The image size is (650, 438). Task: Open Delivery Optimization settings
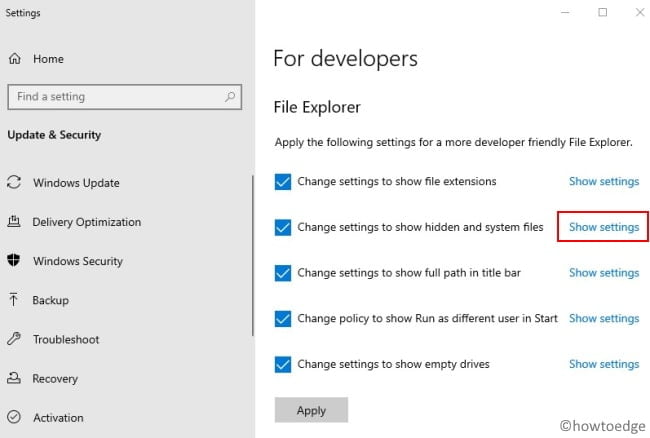pyautogui.click(x=87, y=222)
